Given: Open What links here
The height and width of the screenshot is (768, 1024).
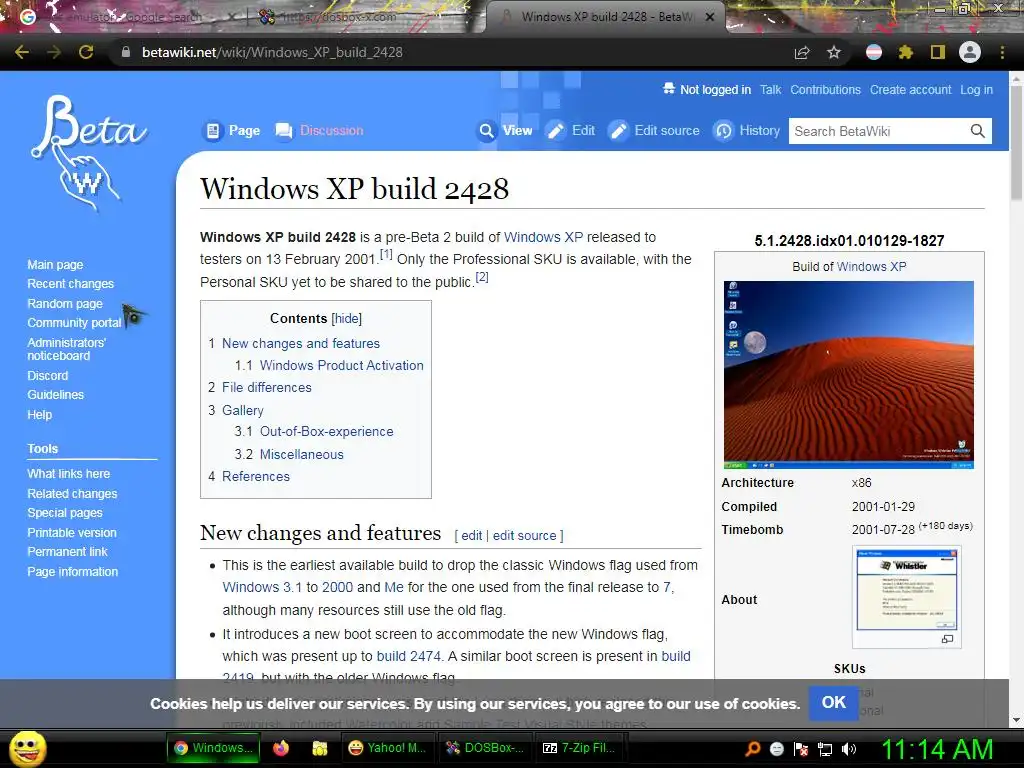Looking at the screenshot, I should pos(69,474).
